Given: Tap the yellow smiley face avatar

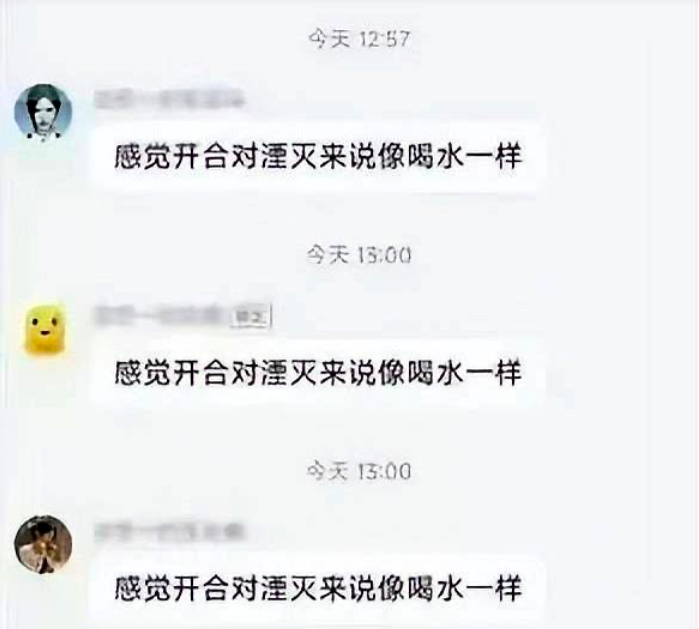Looking at the screenshot, I should pos(46,328).
